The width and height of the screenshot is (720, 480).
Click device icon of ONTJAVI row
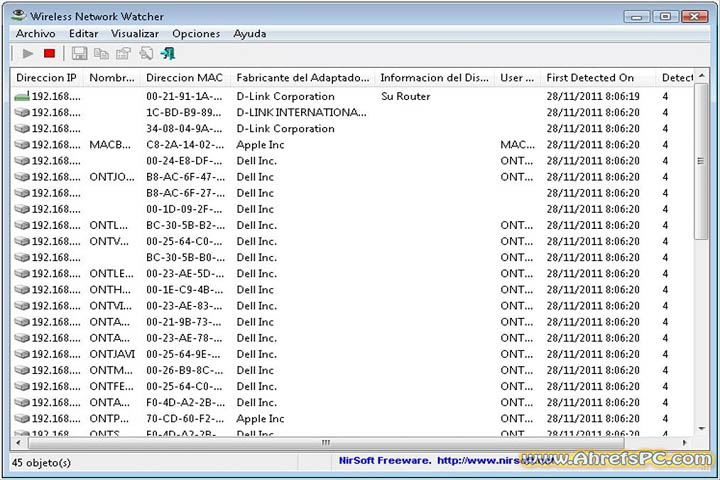coord(22,354)
